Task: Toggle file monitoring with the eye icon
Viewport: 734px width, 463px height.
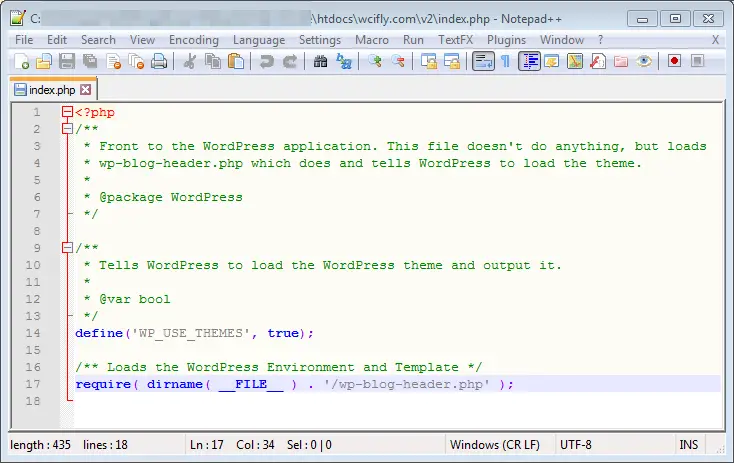Action: 644,61
